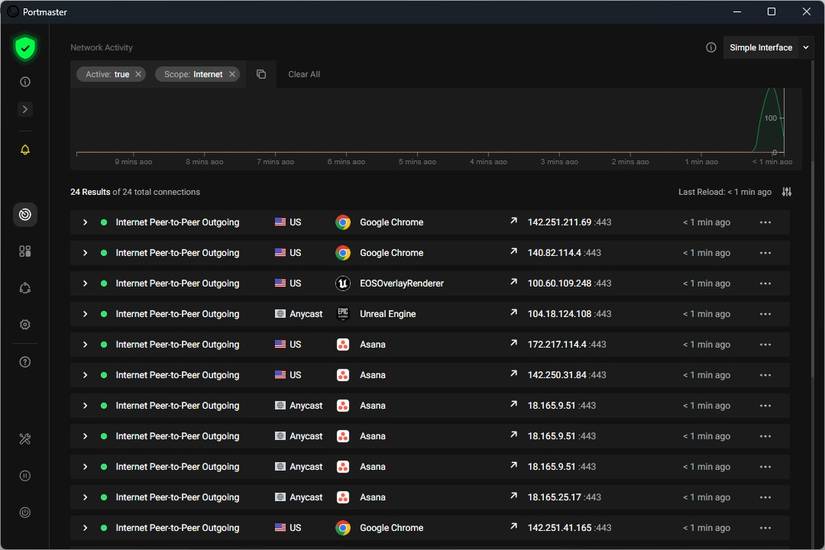Viewport: 825px width, 550px height.
Task: Click Clear All filters
Action: 304,74
